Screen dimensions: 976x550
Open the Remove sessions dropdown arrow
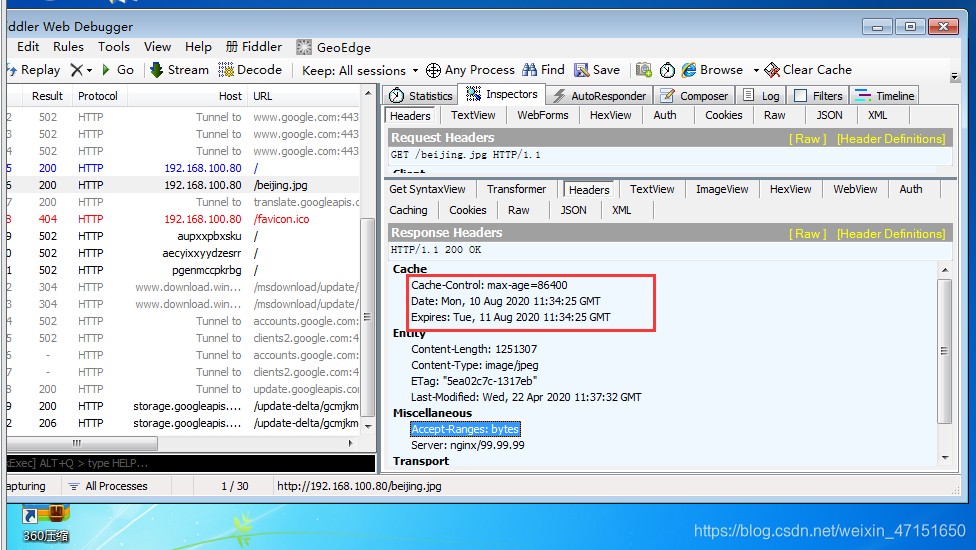pos(89,71)
